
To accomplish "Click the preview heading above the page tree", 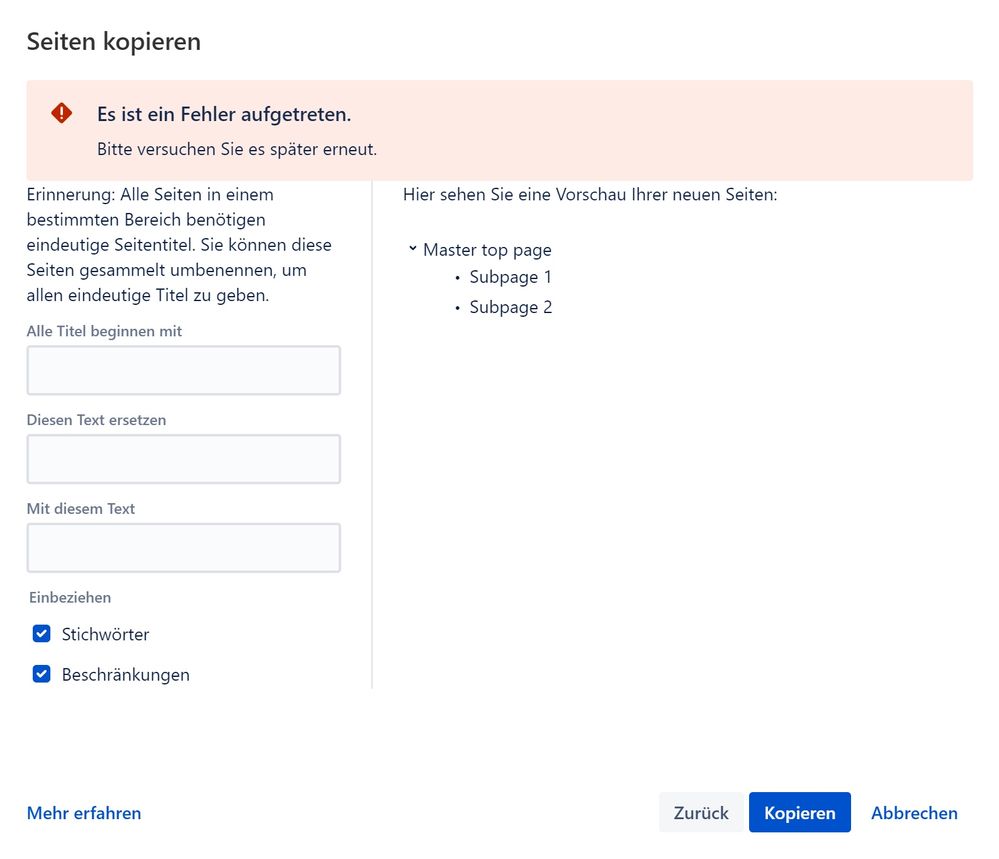I will point(590,194).
